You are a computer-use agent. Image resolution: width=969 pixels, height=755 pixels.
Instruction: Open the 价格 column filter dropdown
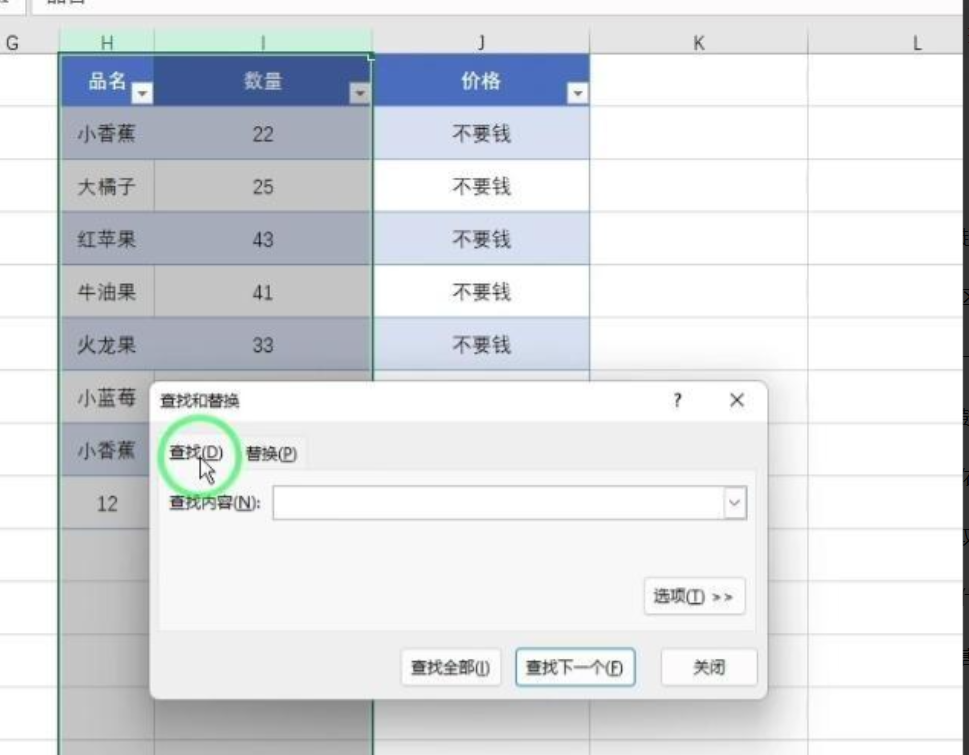[x=577, y=93]
